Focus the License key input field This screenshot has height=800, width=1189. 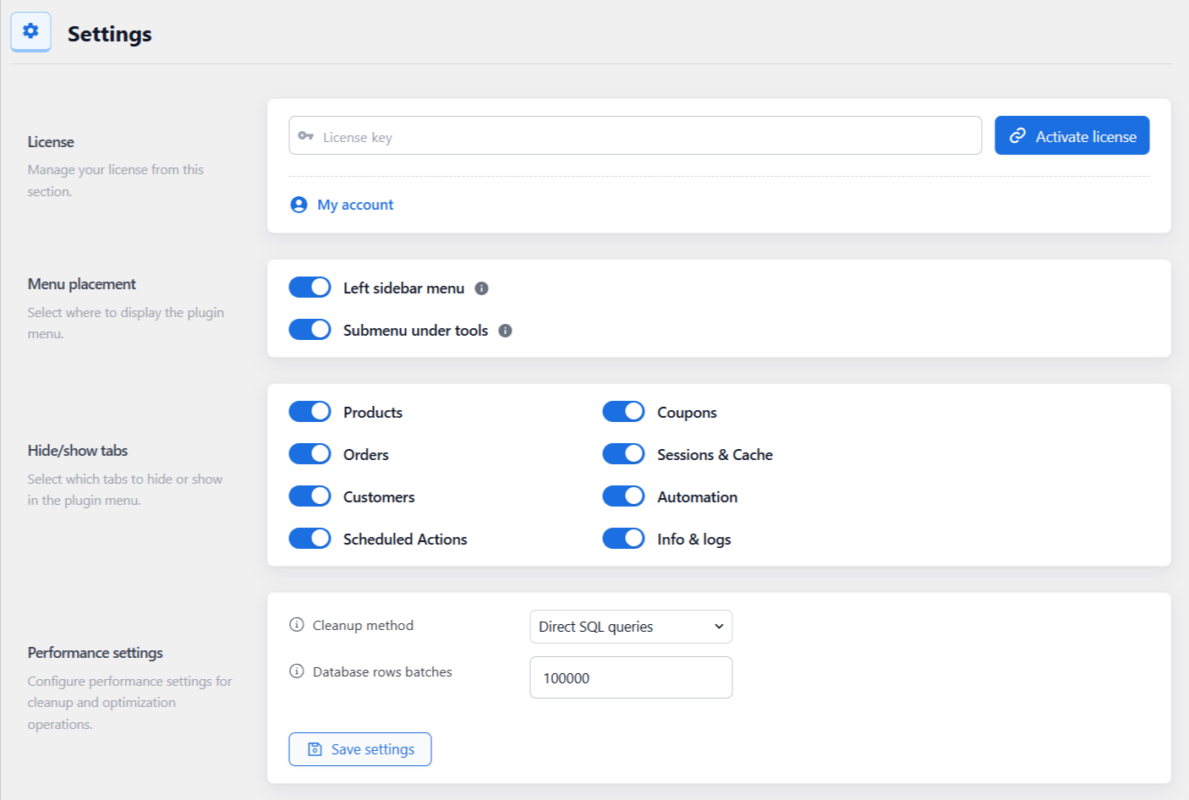[635, 136]
